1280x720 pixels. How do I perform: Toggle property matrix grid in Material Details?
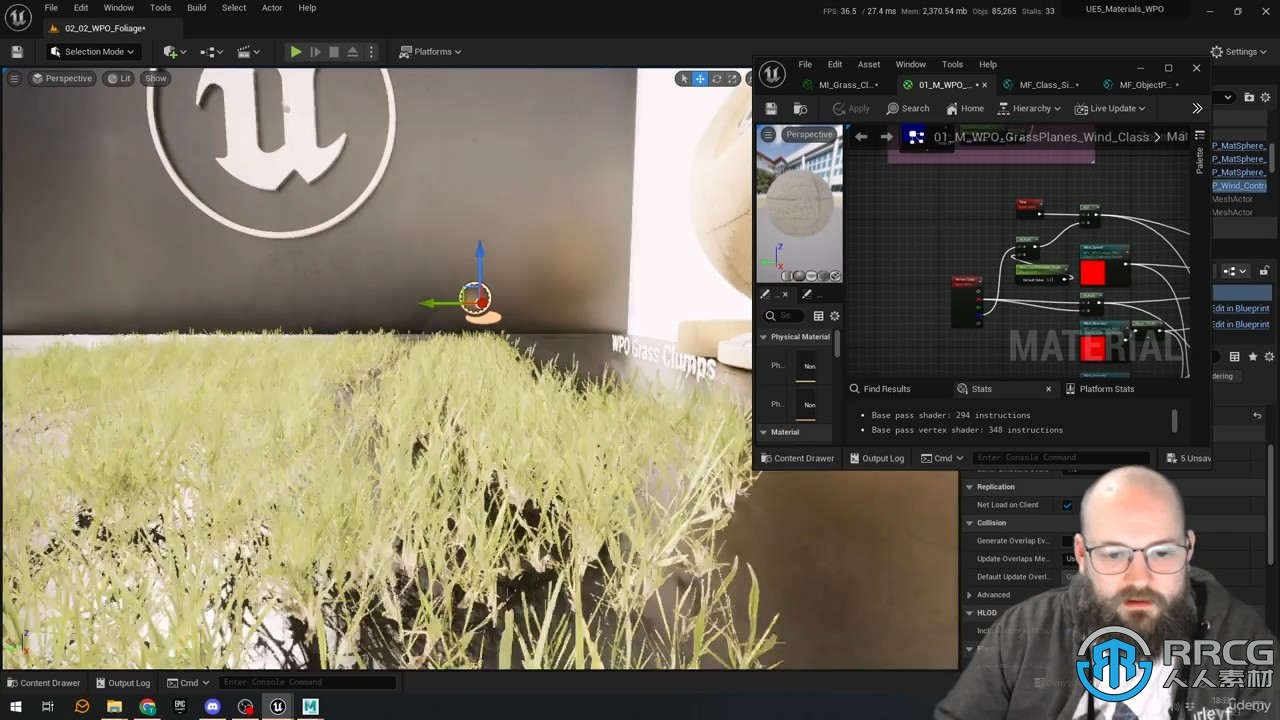point(818,316)
